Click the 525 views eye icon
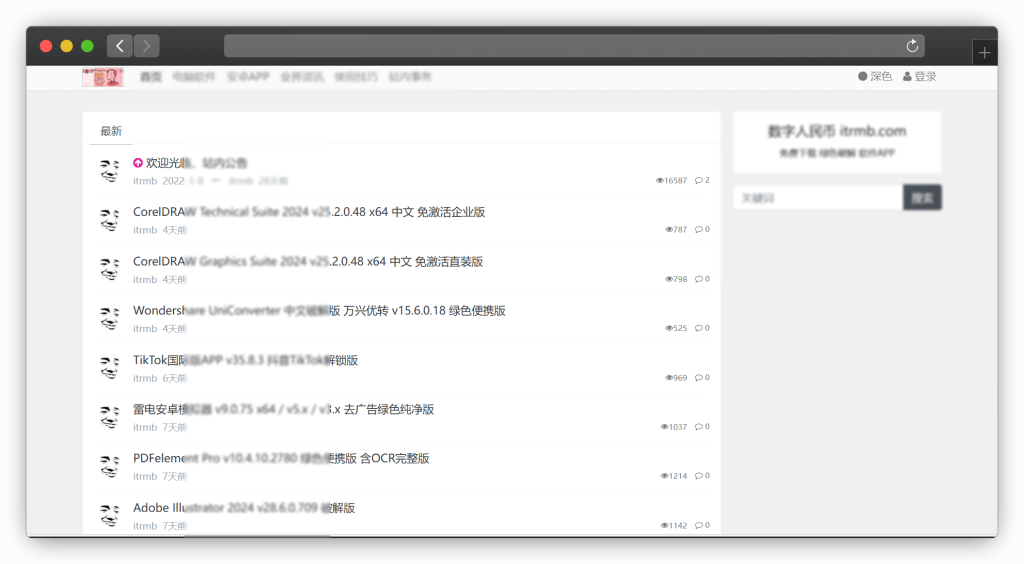The height and width of the screenshot is (564, 1024). [669, 328]
